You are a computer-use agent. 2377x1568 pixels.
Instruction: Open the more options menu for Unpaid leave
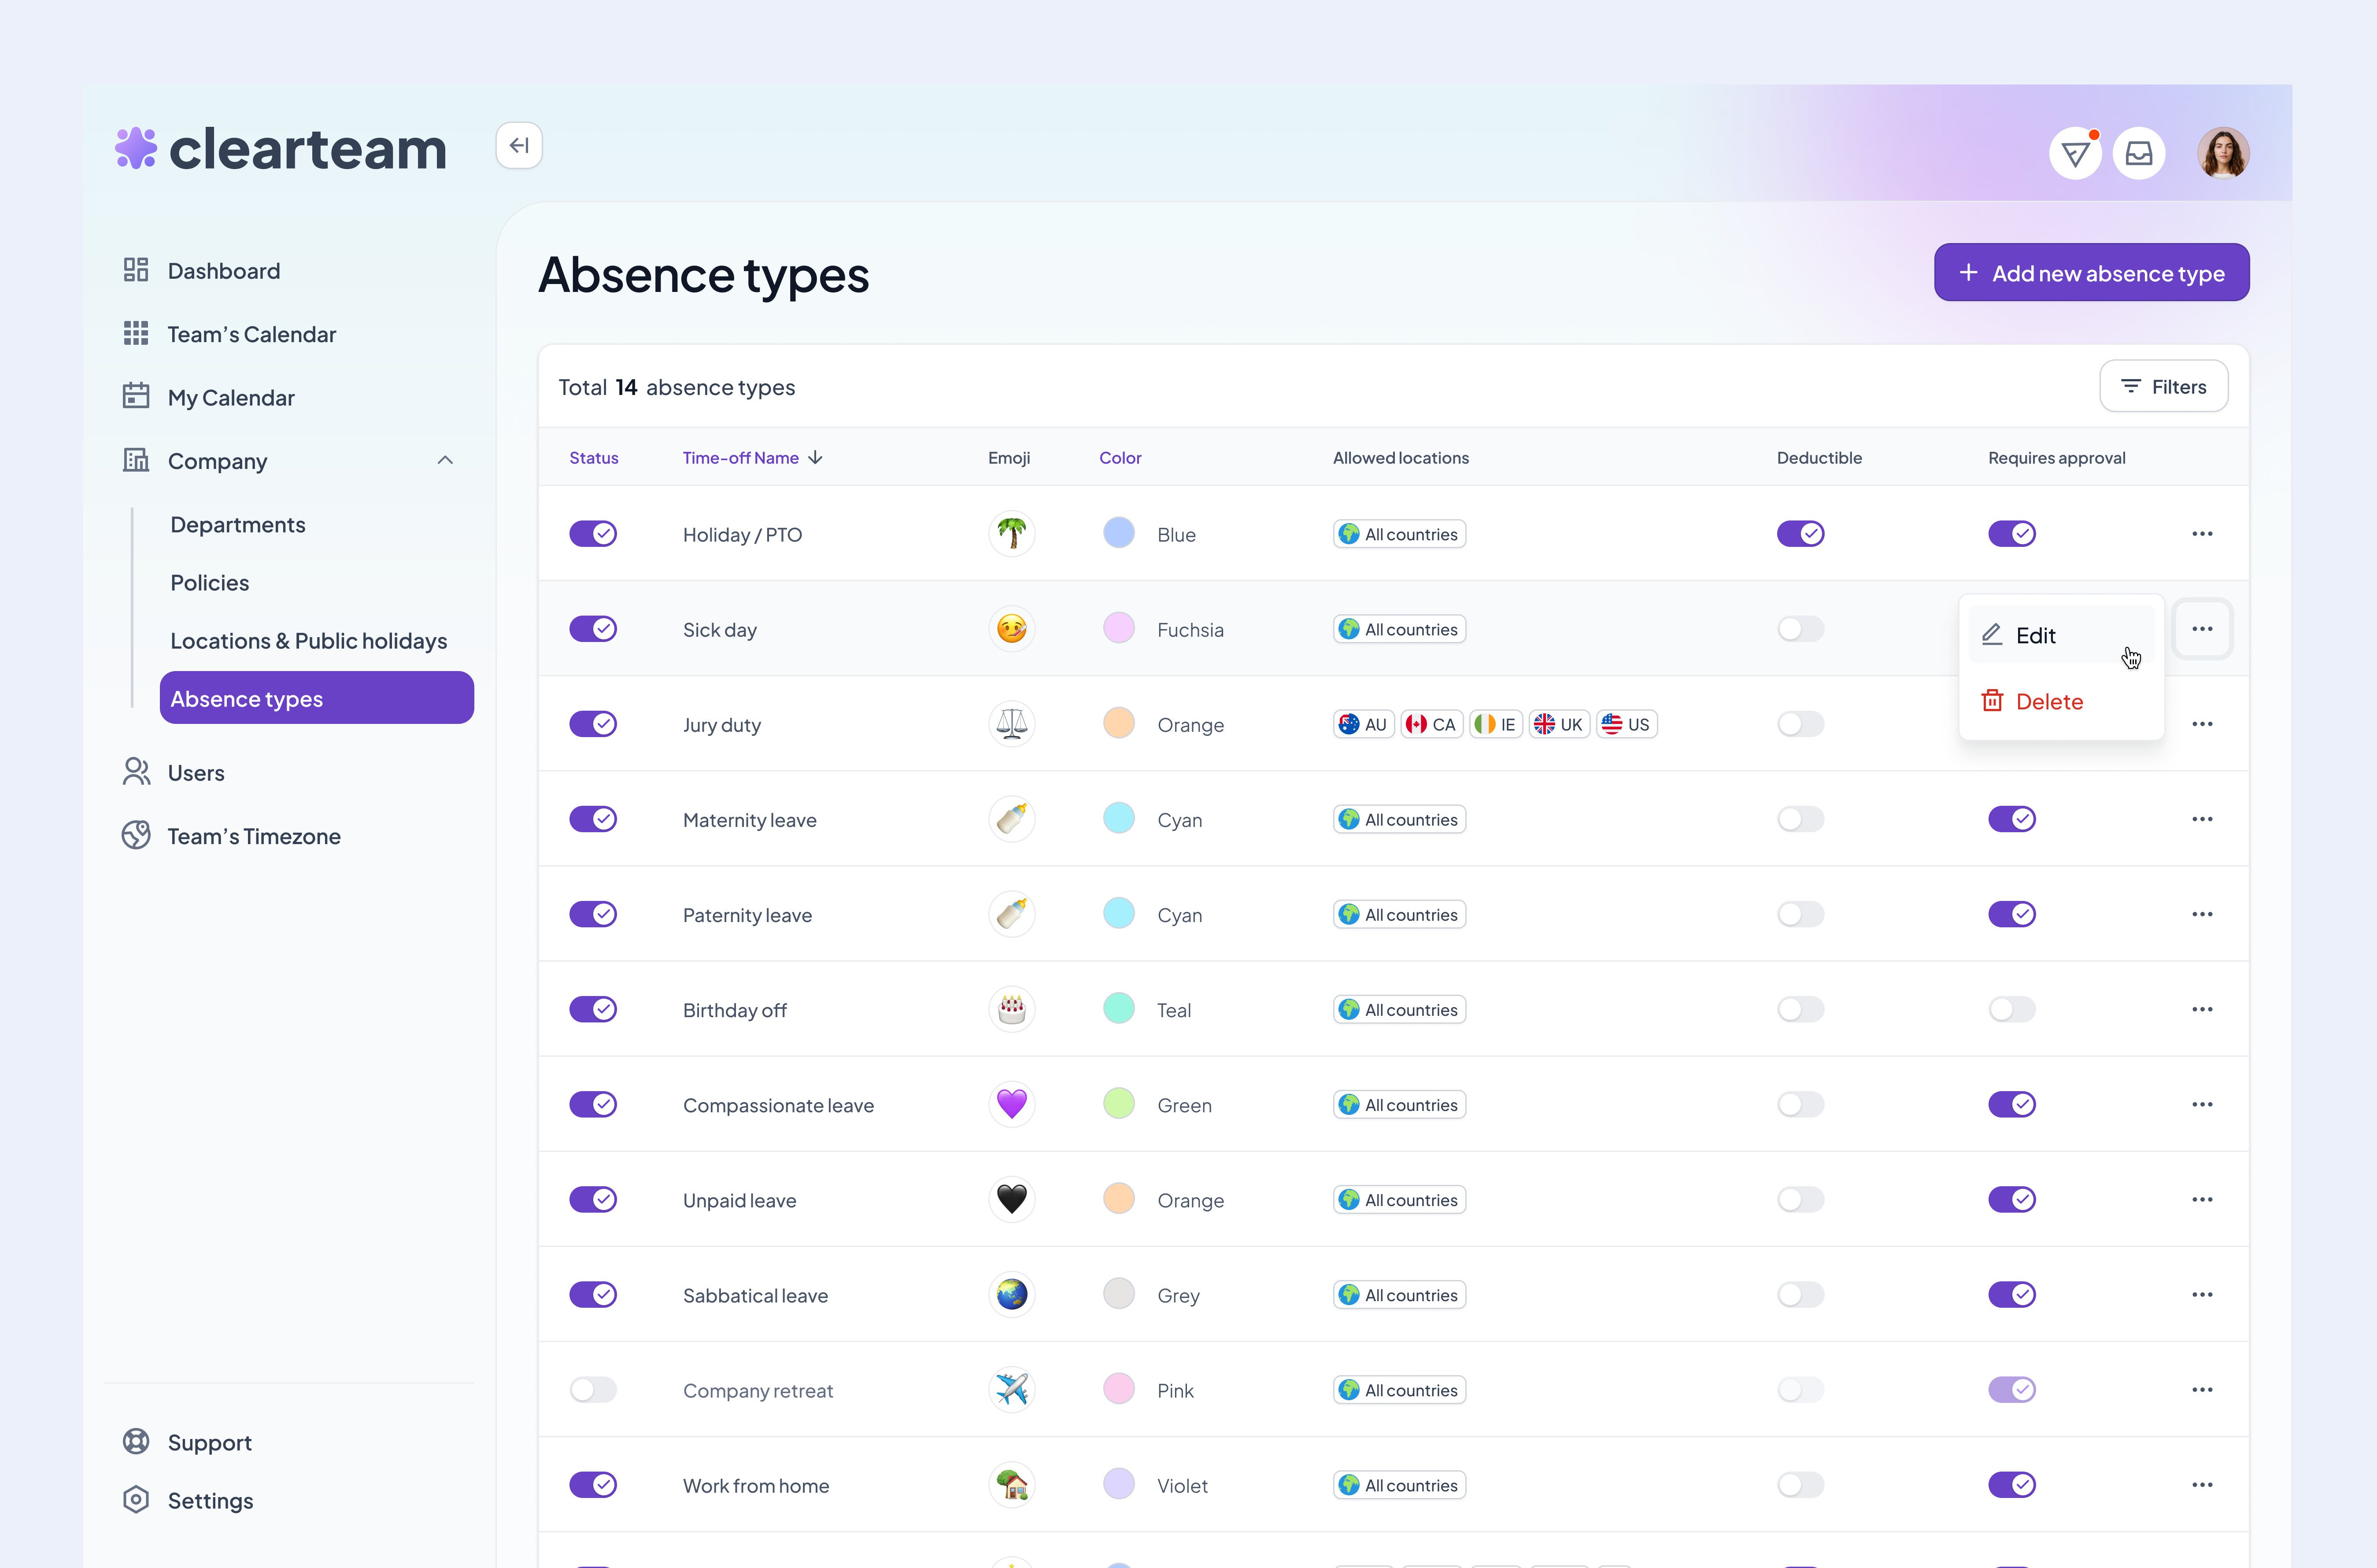point(2202,1199)
